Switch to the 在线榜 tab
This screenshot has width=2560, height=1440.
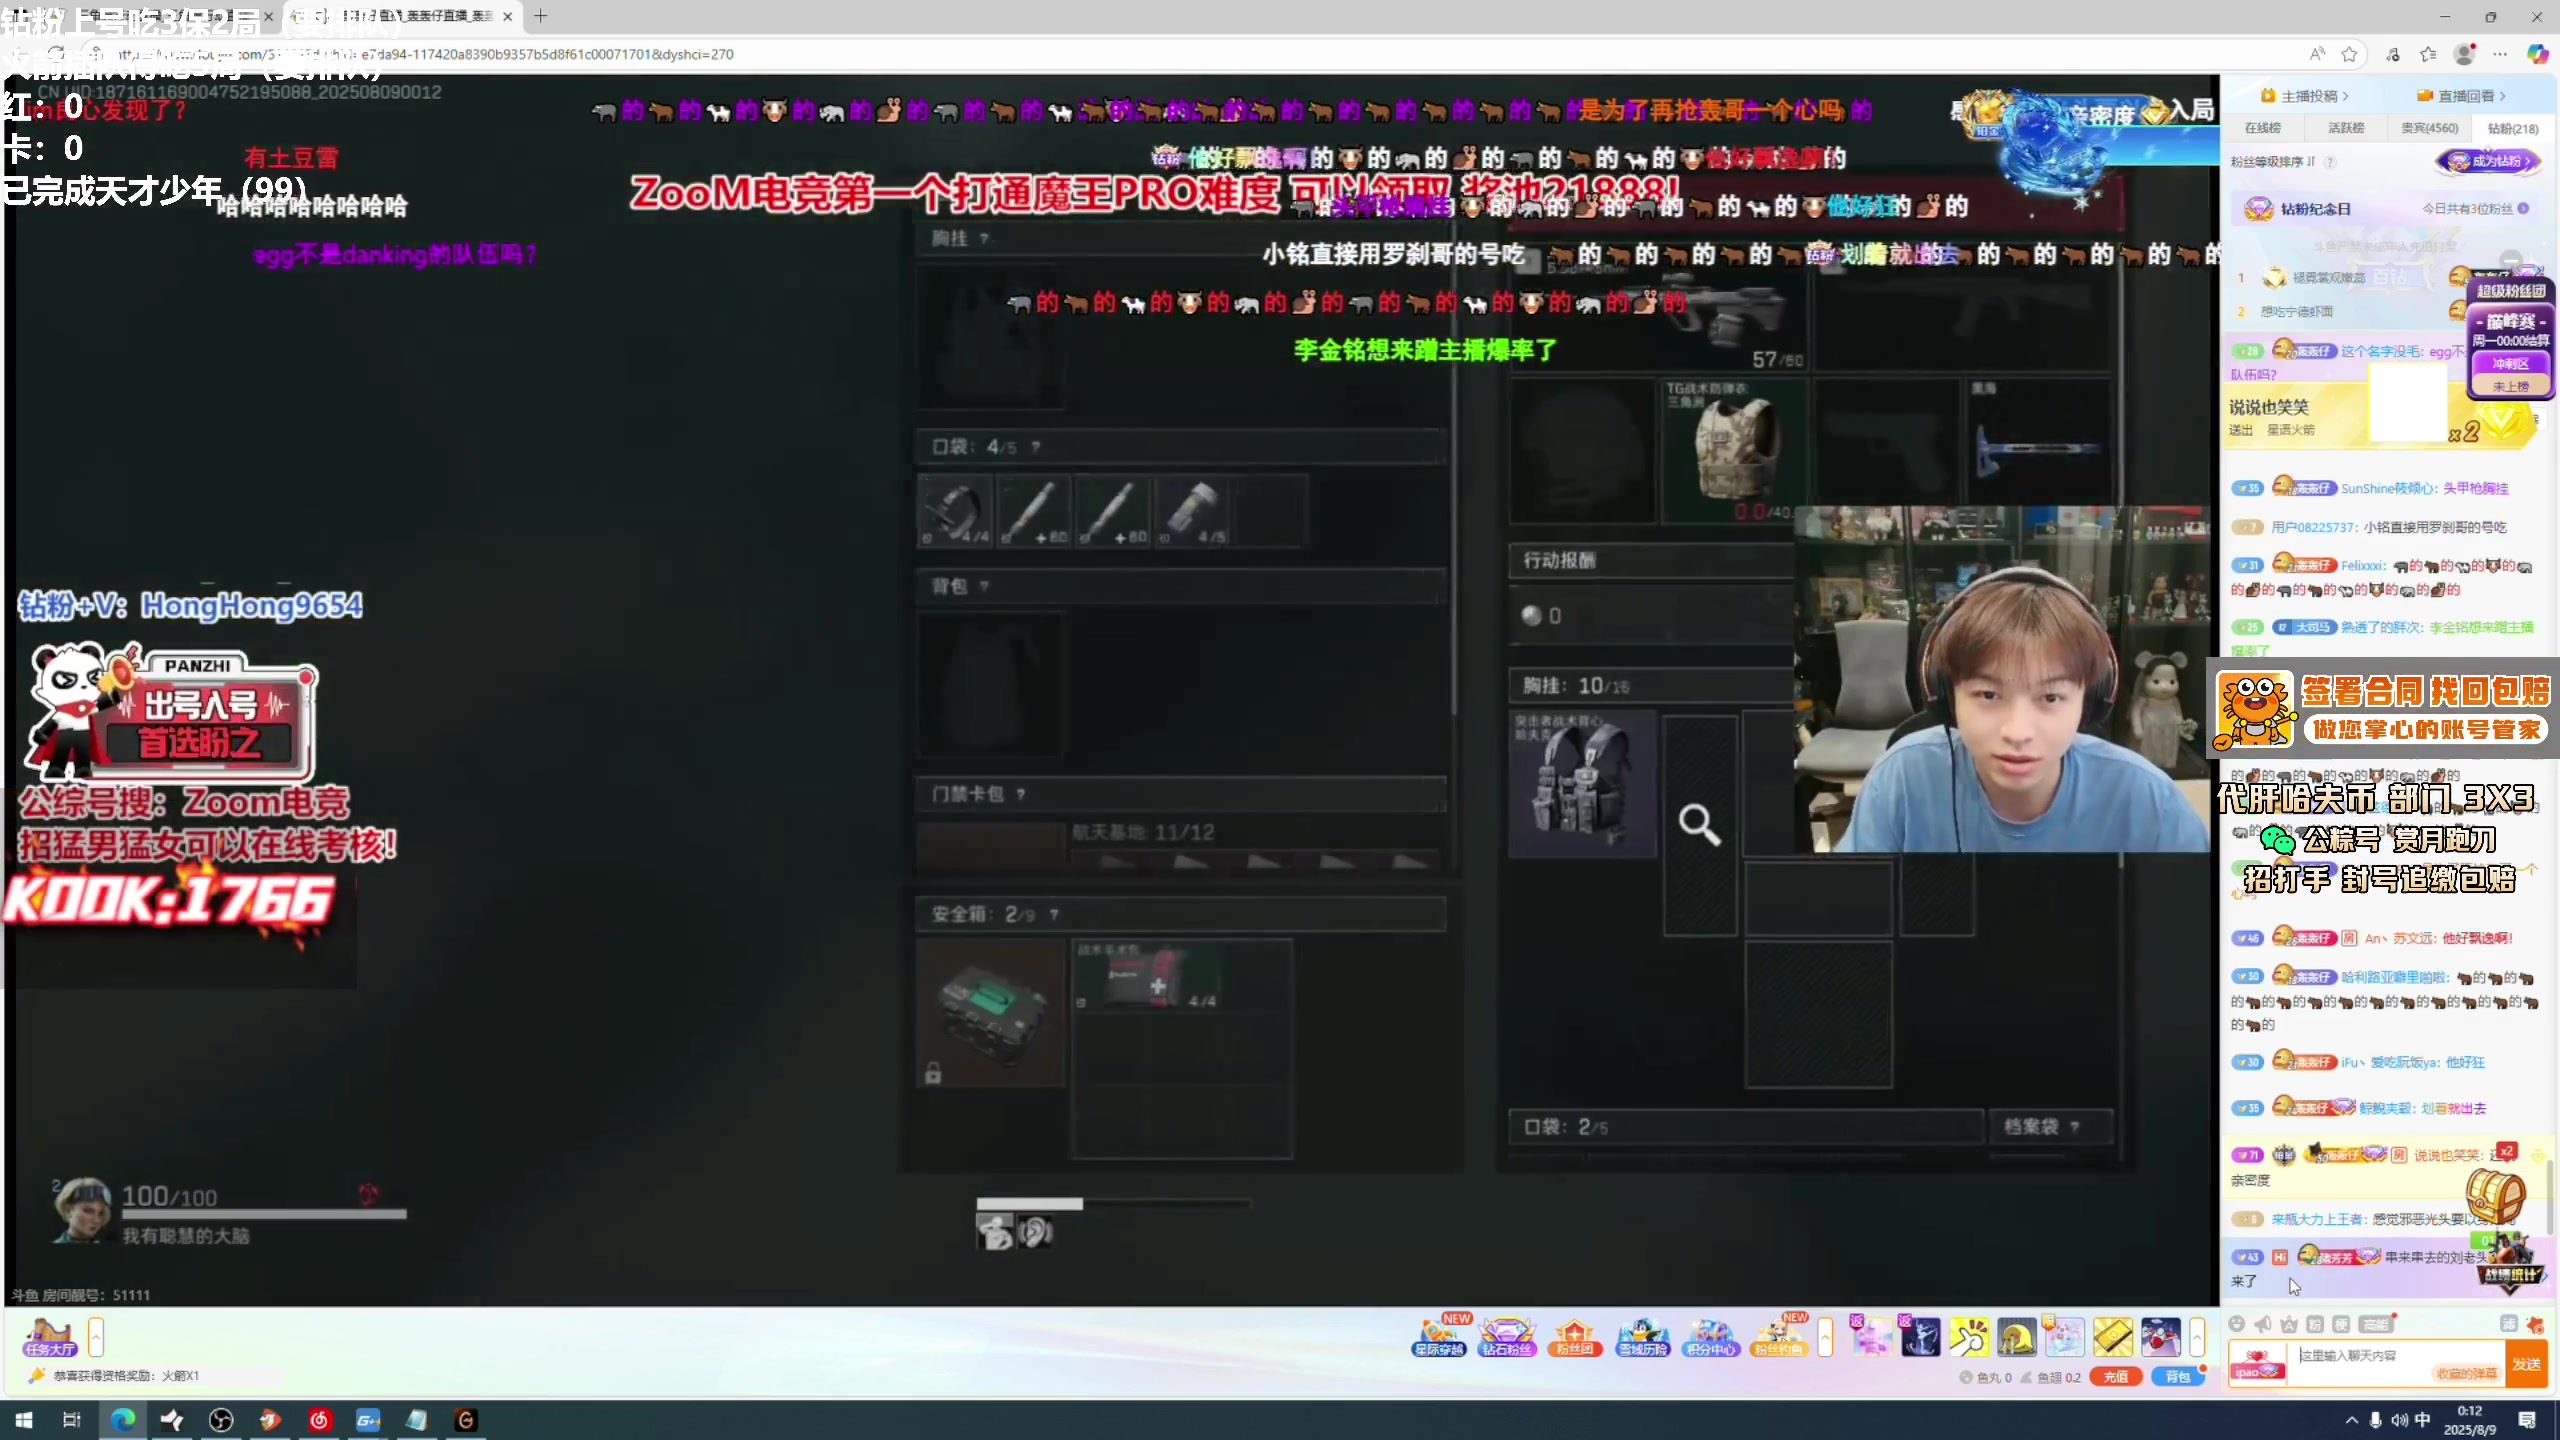(x=2263, y=128)
